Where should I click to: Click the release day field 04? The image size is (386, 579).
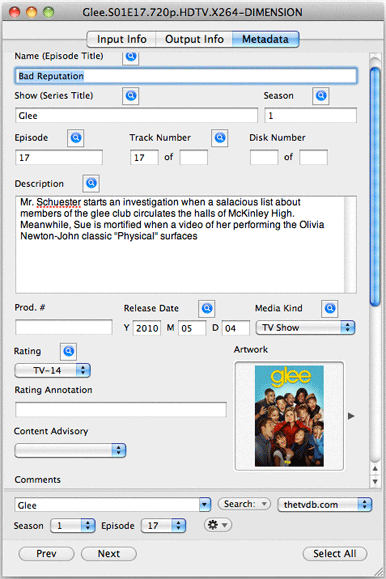coord(236,328)
